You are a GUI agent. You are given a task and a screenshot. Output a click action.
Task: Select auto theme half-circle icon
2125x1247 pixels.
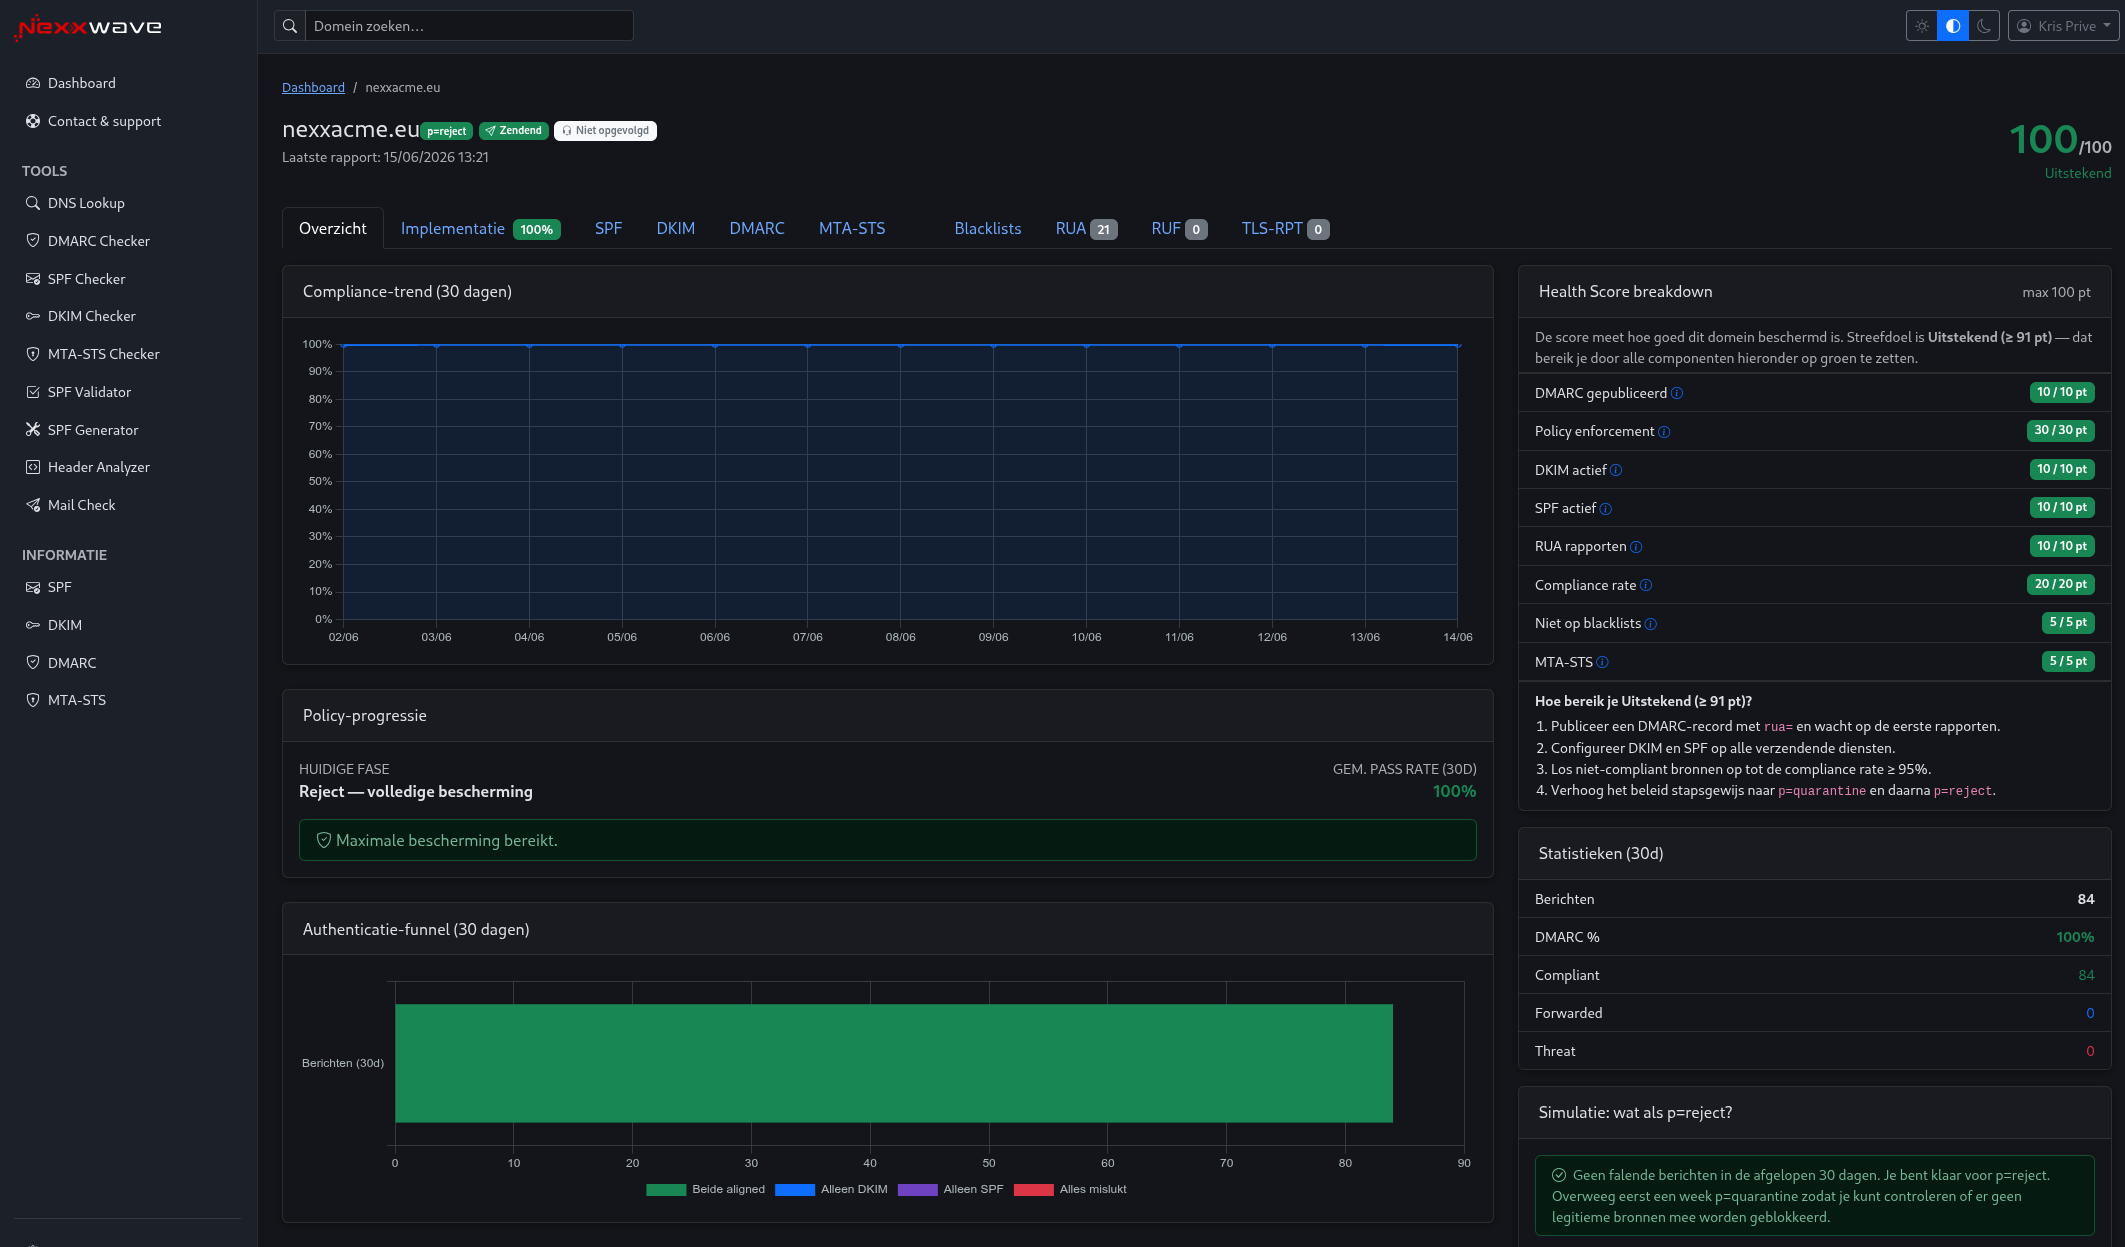pyautogui.click(x=1953, y=26)
